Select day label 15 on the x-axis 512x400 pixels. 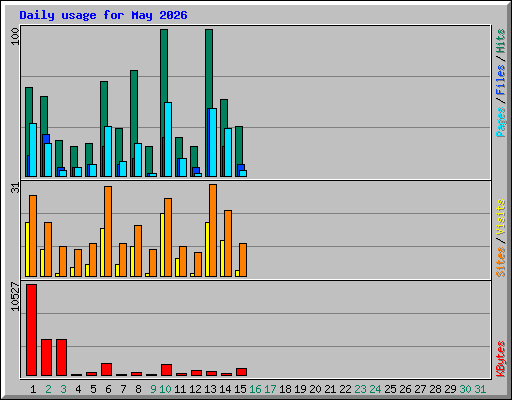click(240, 389)
